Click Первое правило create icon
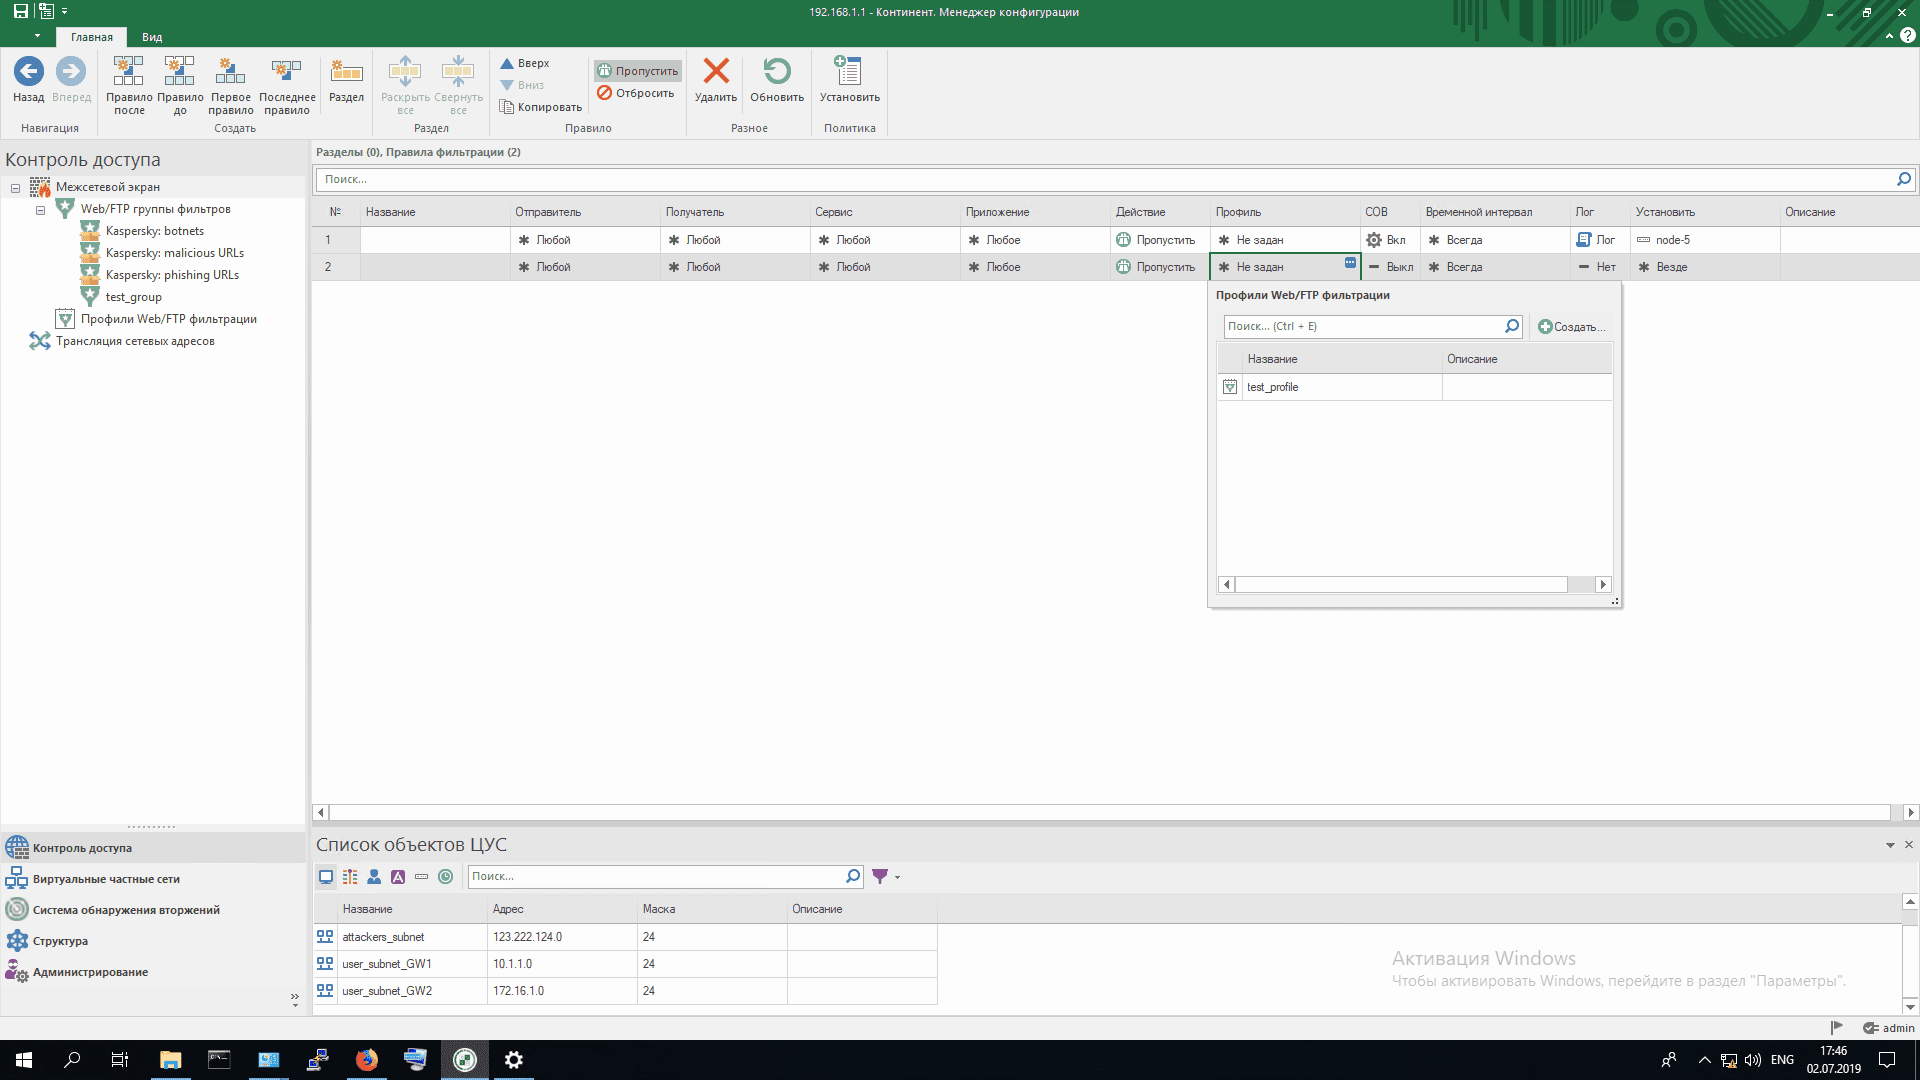The image size is (1920, 1080). point(230,72)
